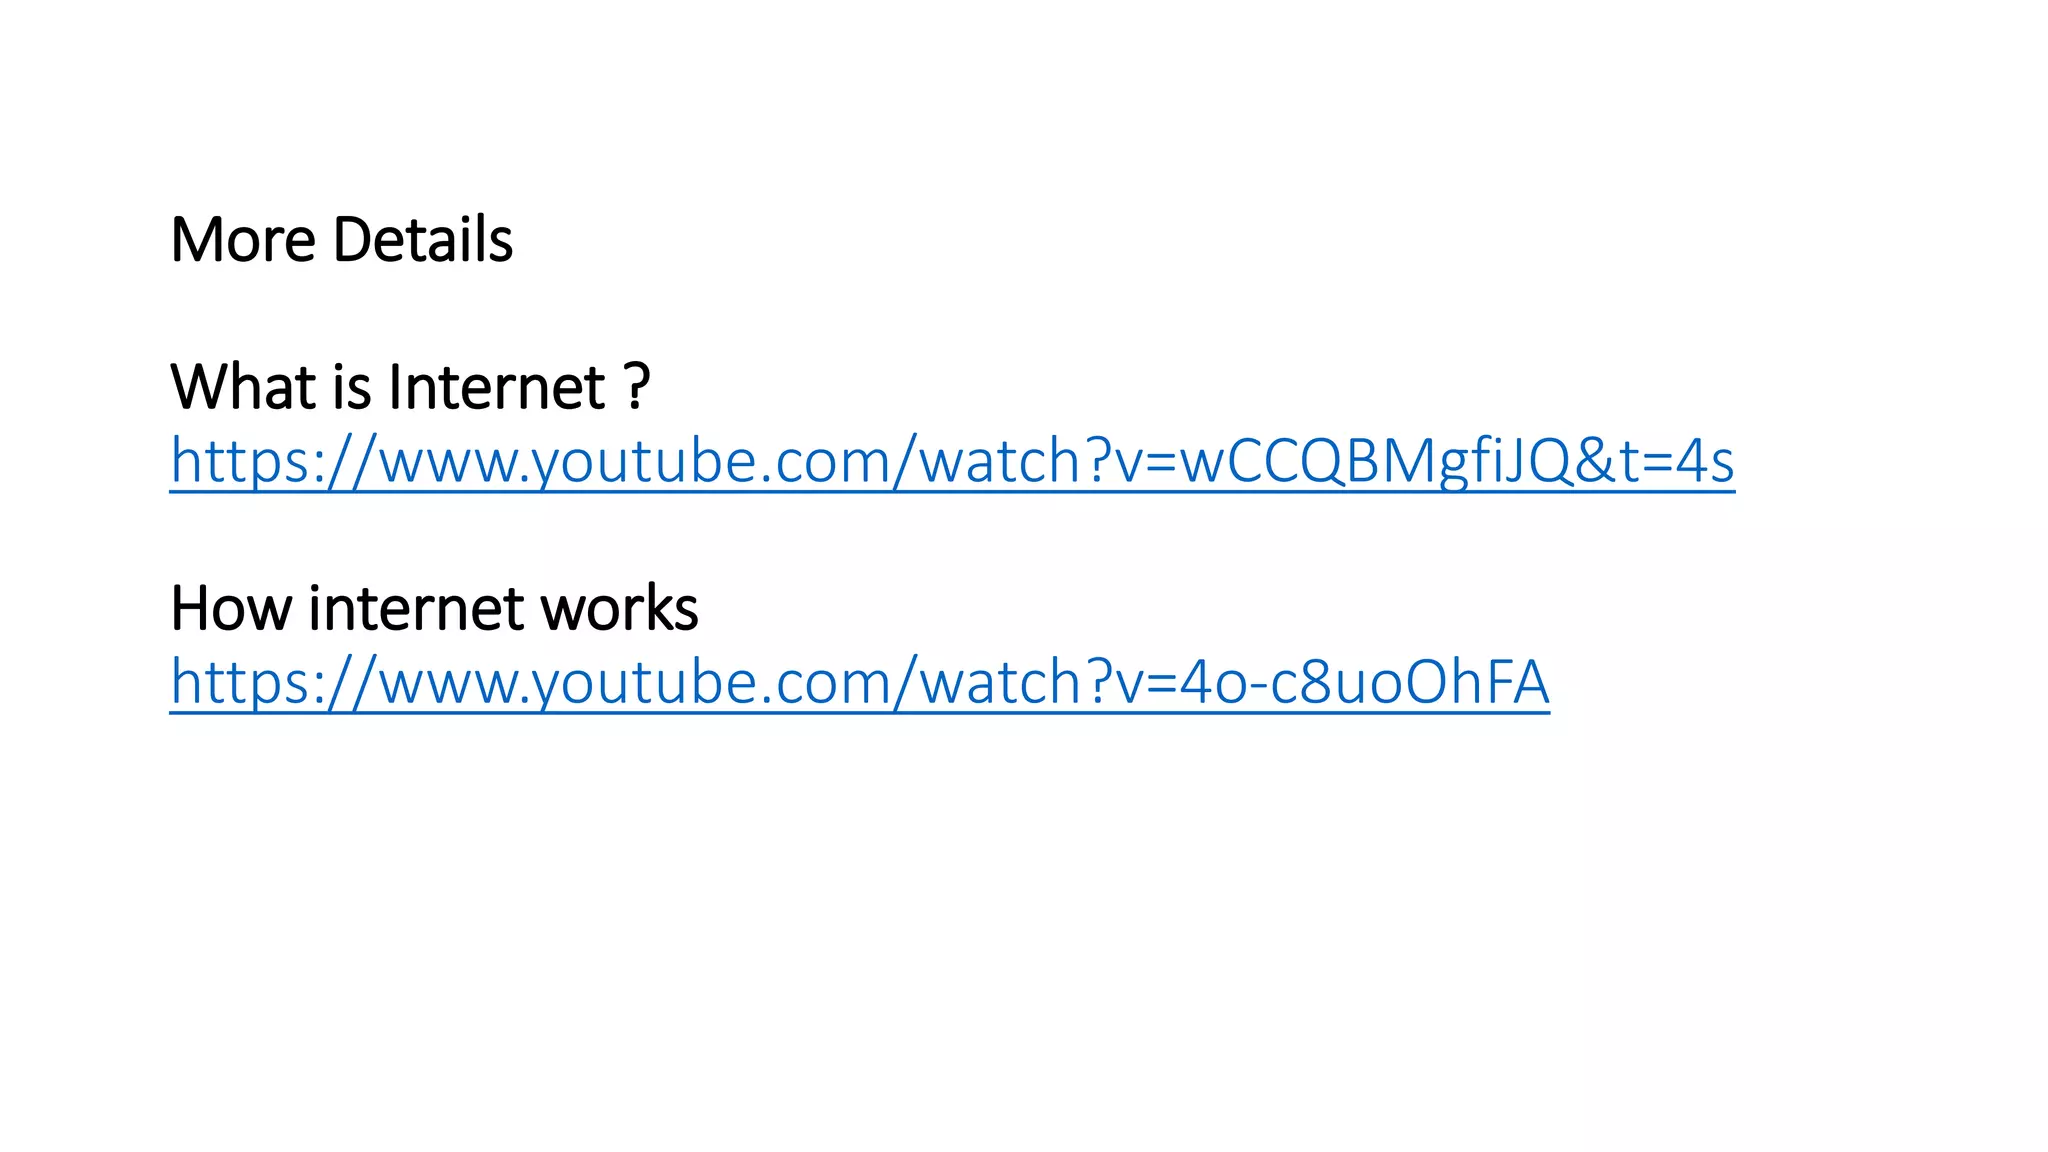The height and width of the screenshot is (1152, 2048).
Task: Click the question mark after 'Internet'
Action: point(638,386)
